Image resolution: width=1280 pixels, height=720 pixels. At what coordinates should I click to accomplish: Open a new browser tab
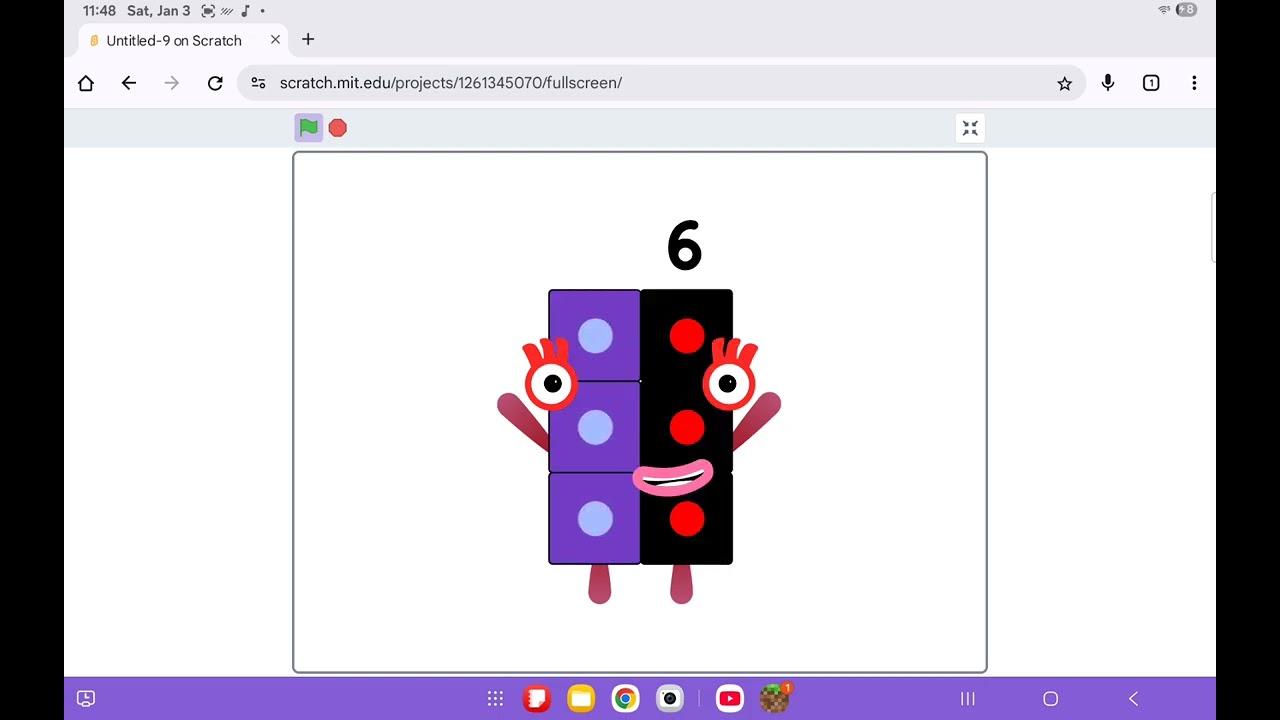coord(308,39)
